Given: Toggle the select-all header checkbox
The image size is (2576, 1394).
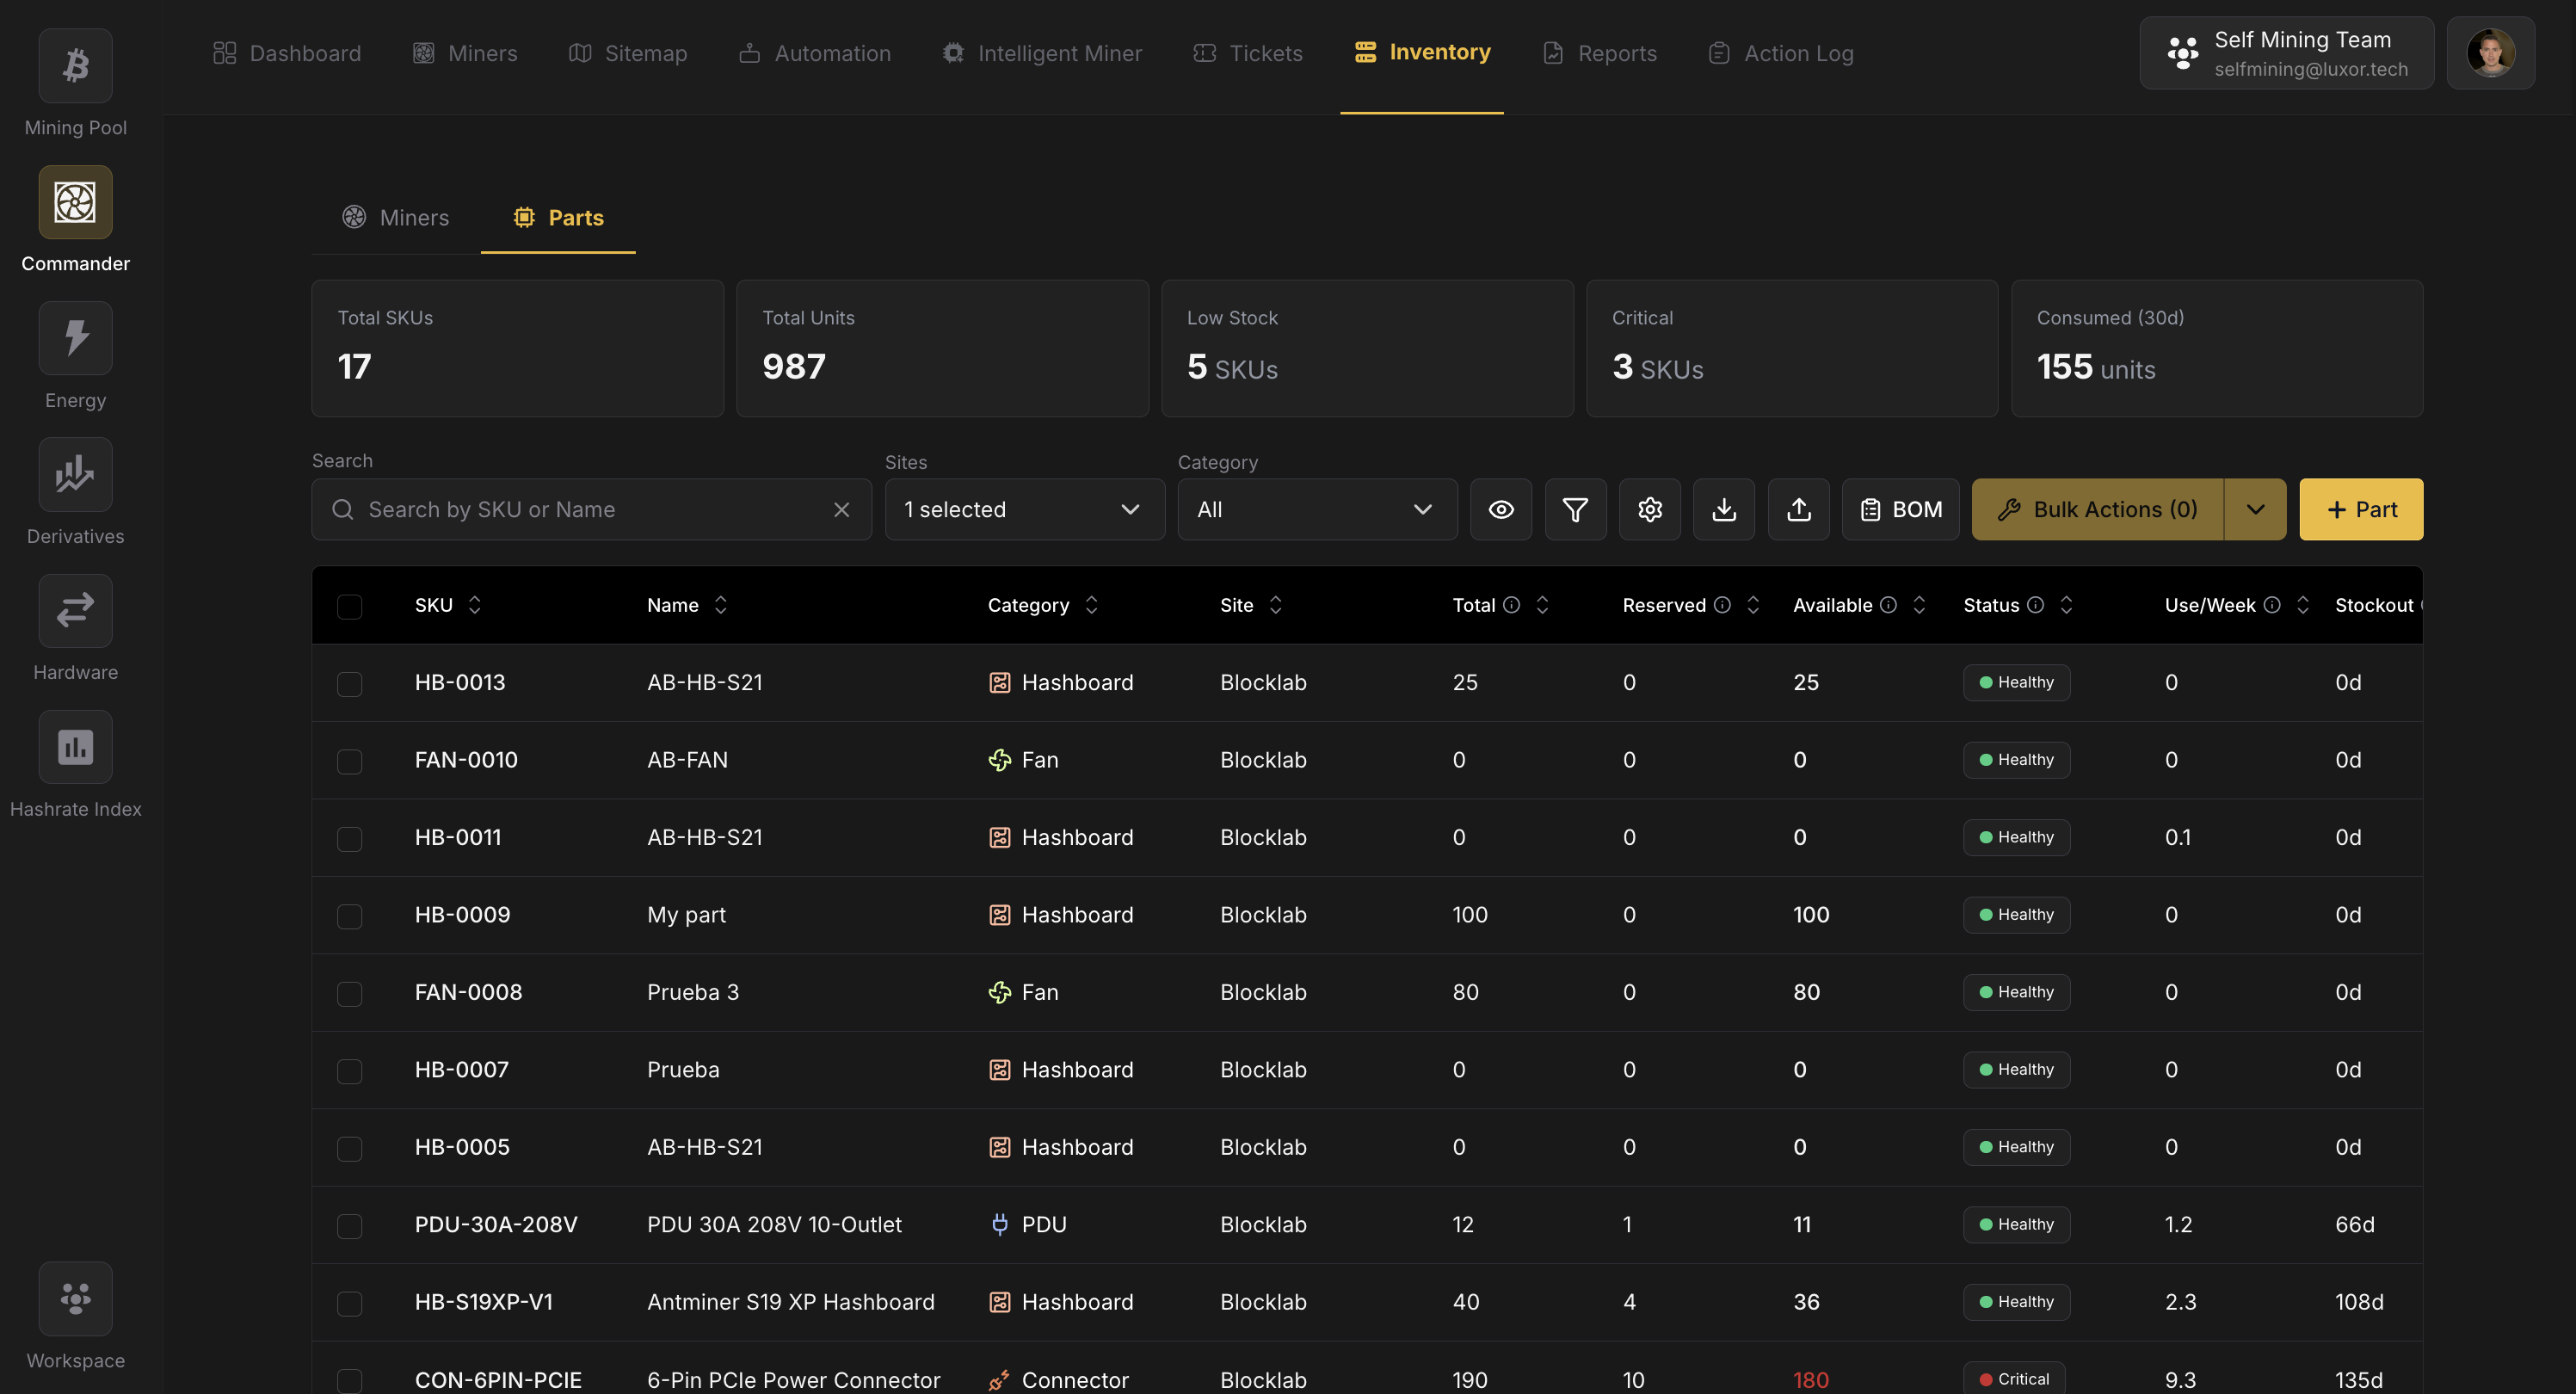Looking at the screenshot, I should click(x=349, y=606).
